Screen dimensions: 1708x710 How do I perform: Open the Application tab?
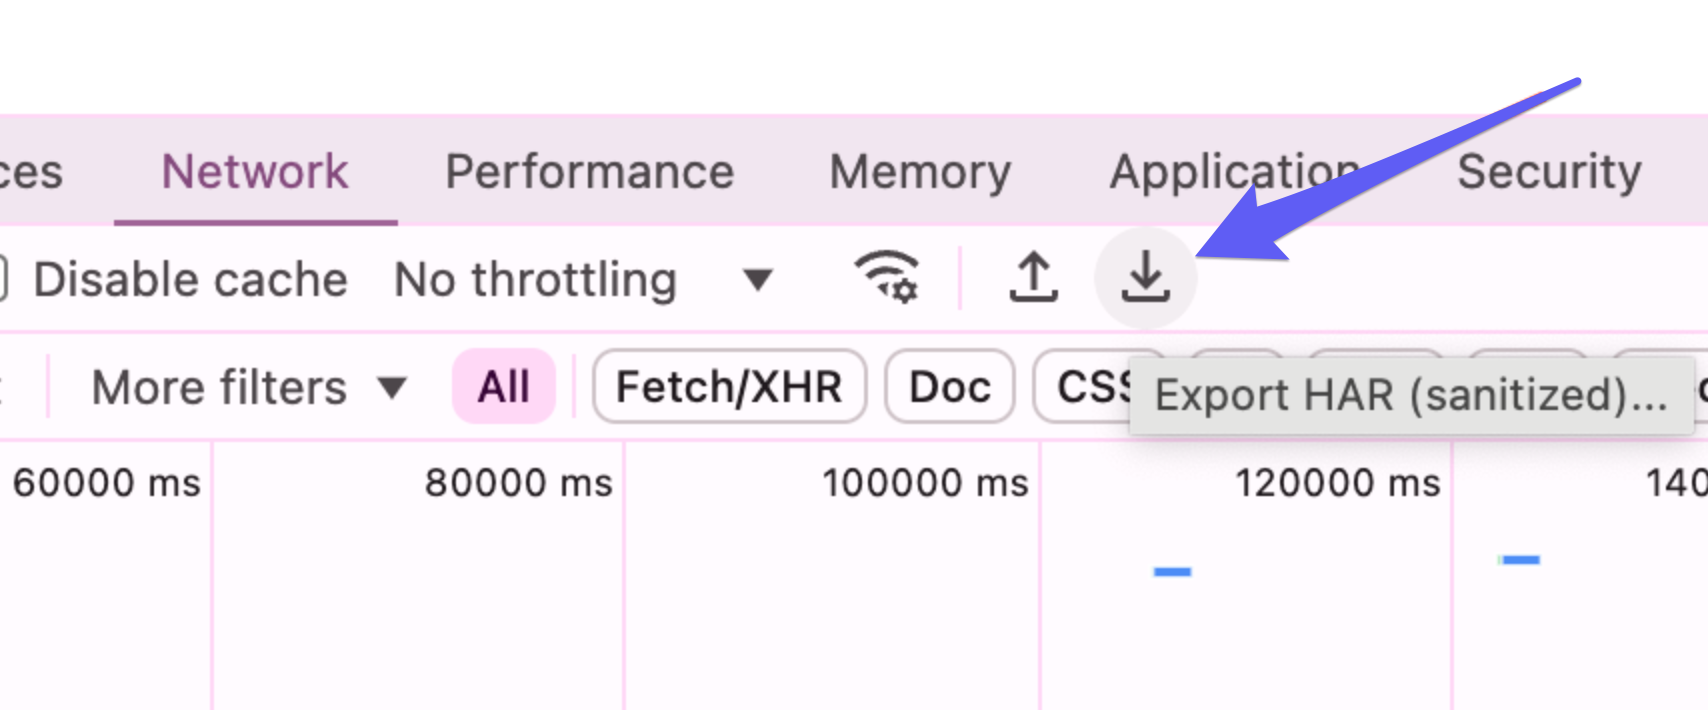click(x=1235, y=172)
